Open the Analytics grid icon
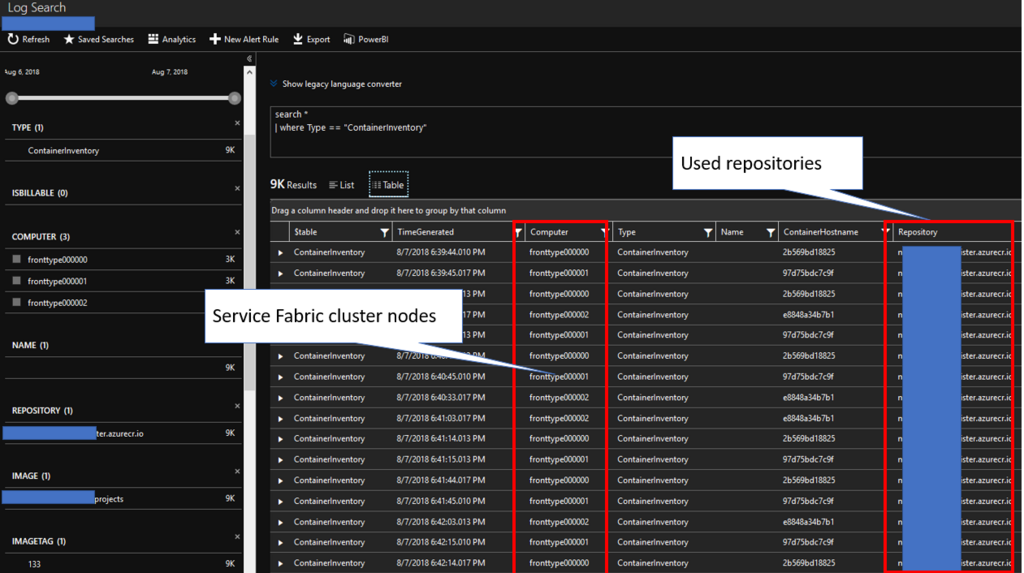 (153, 39)
